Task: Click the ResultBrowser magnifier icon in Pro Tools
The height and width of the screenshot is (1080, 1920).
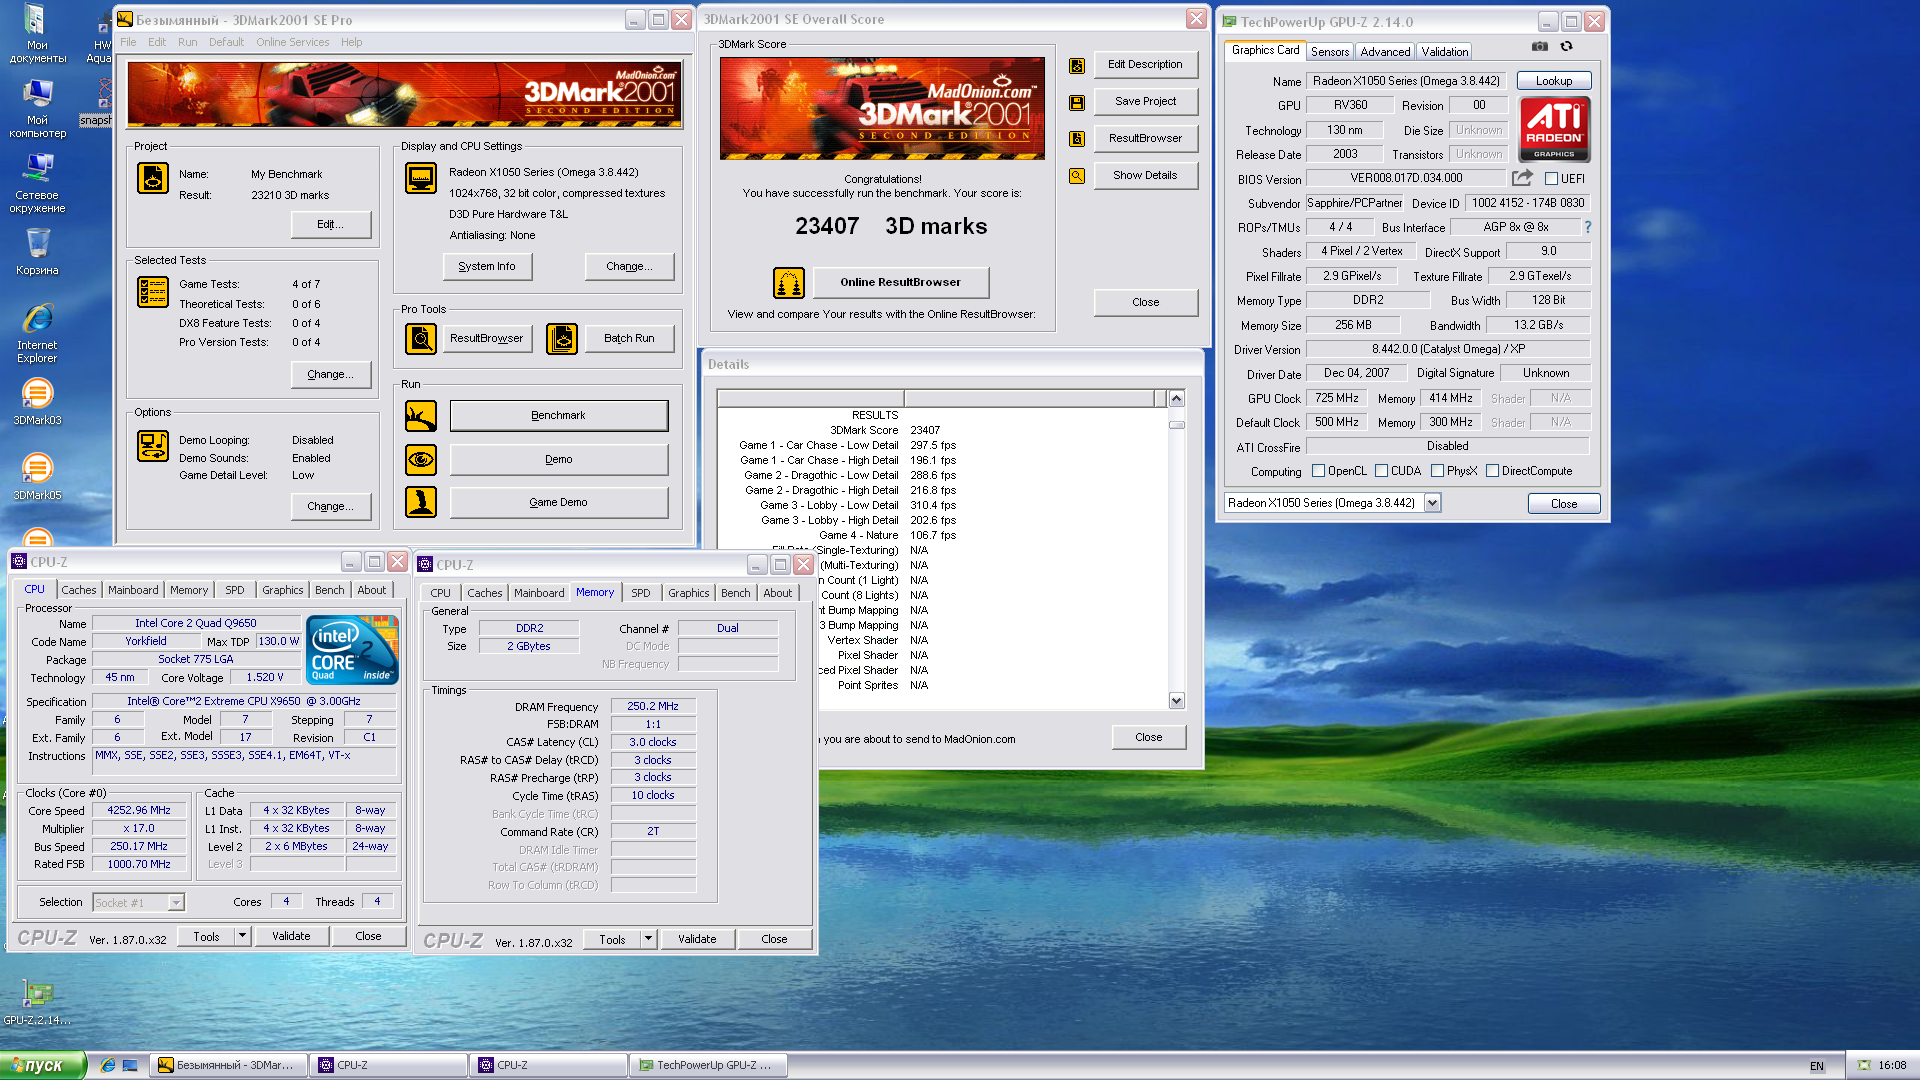Action: coord(421,339)
